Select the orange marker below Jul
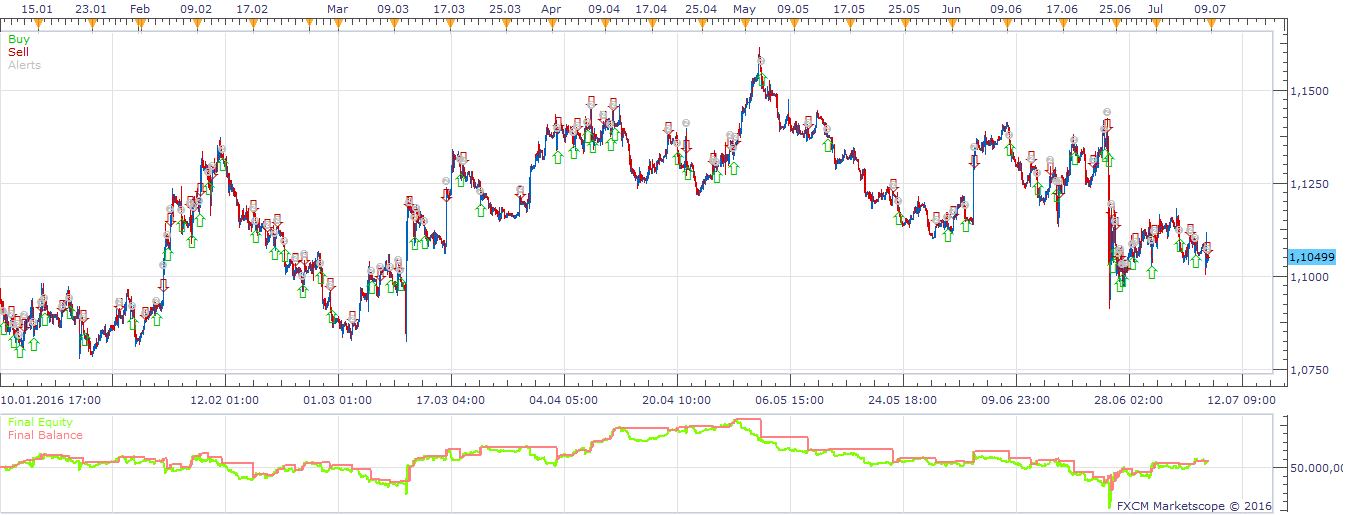The image size is (1345, 515). (1156, 23)
